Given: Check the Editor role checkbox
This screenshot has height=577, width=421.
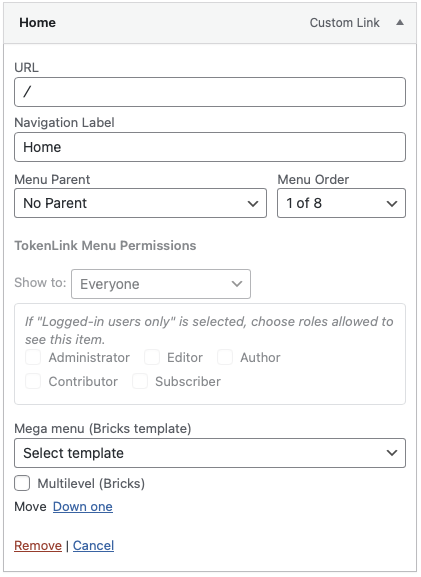Looking at the screenshot, I should click(152, 357).
